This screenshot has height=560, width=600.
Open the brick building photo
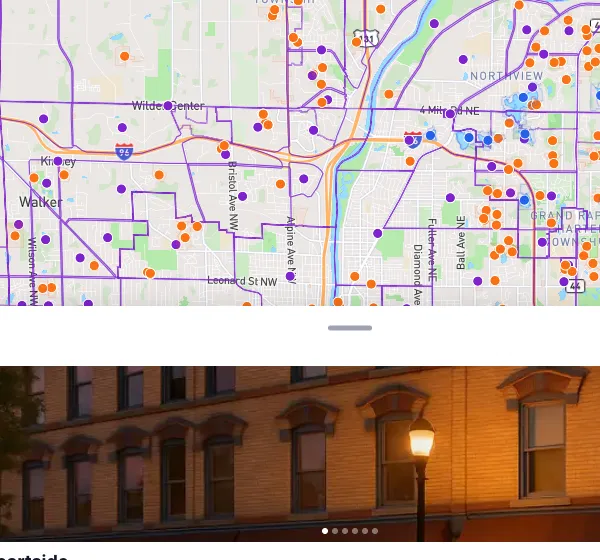[300, 454]
